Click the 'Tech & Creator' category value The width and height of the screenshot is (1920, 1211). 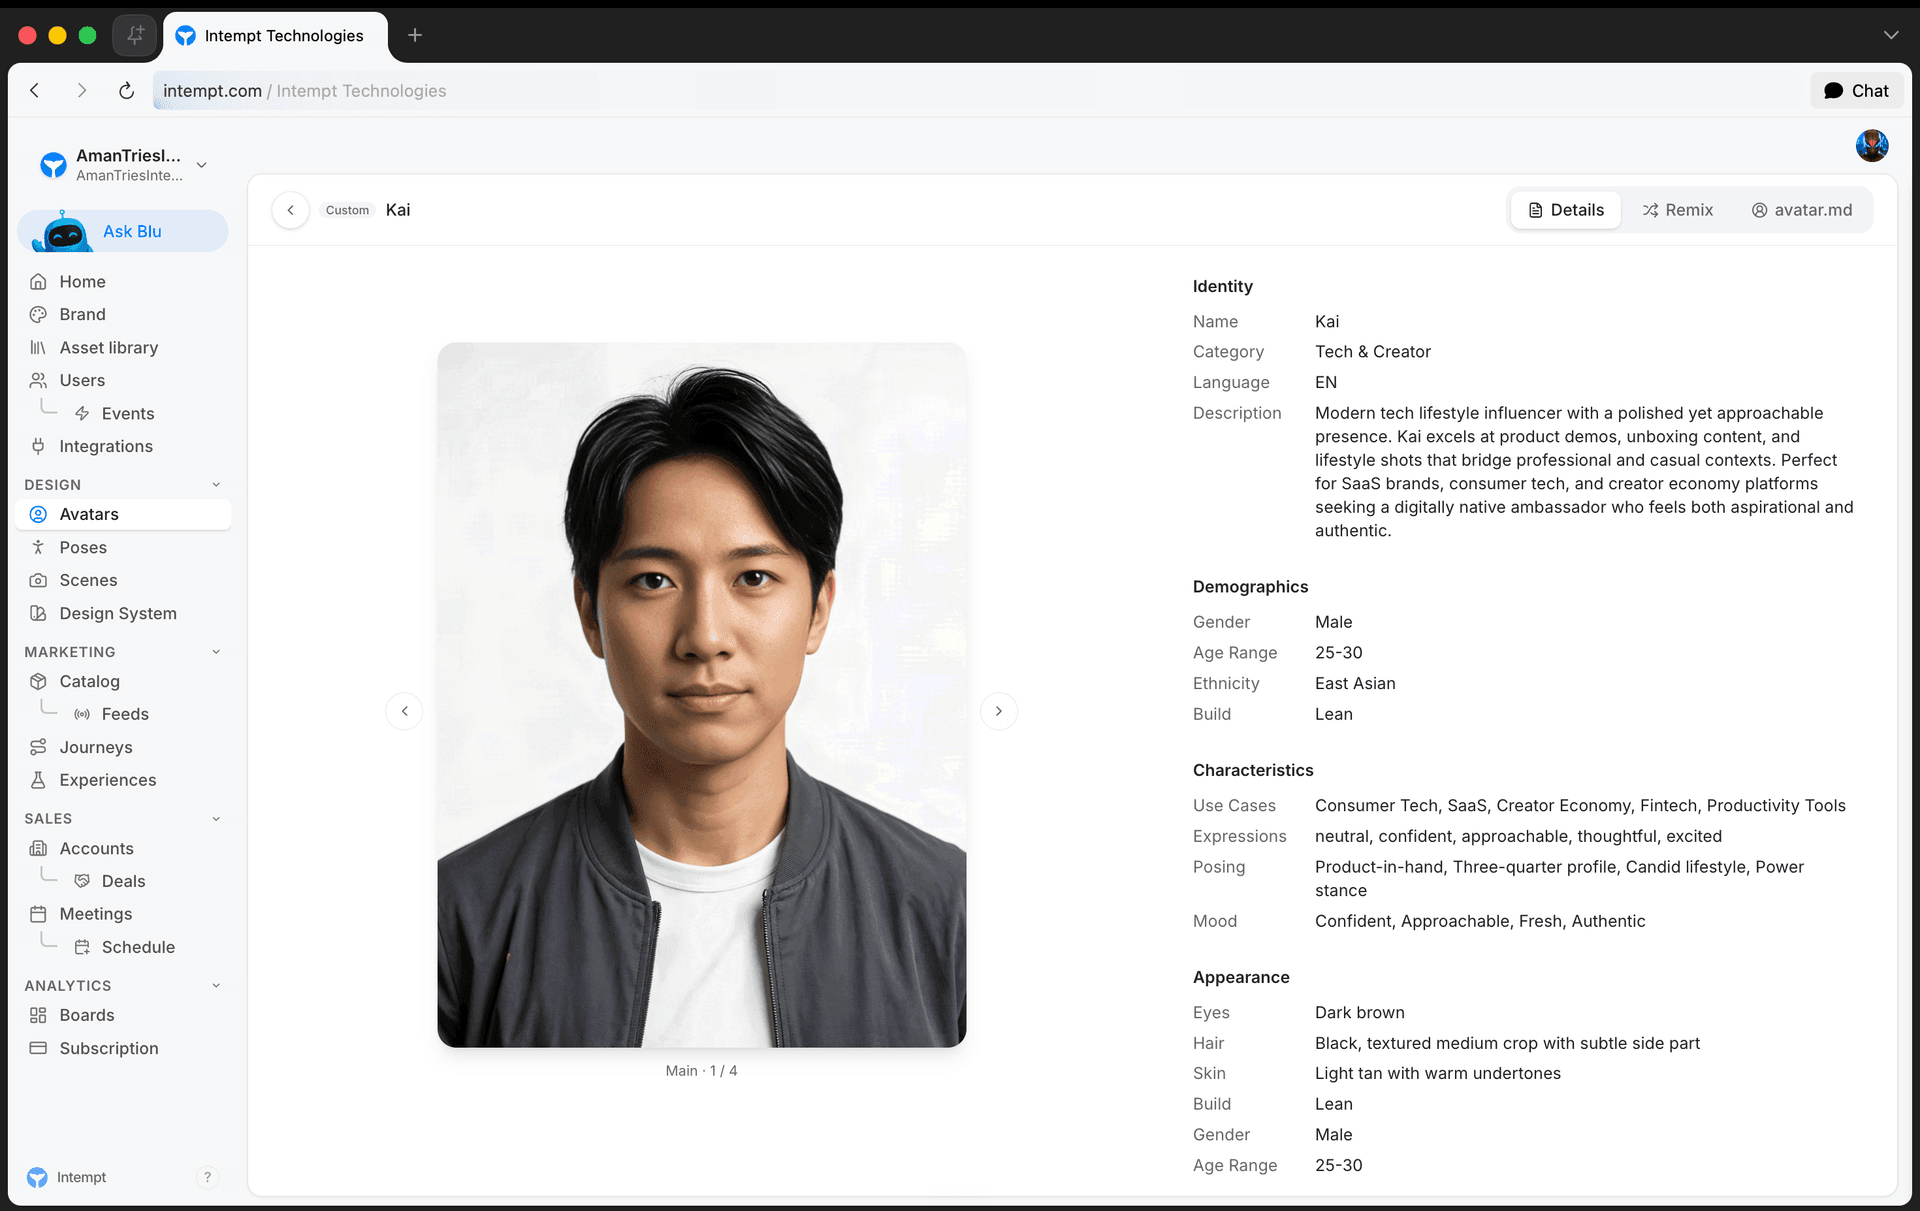(x=1373, y=352)
